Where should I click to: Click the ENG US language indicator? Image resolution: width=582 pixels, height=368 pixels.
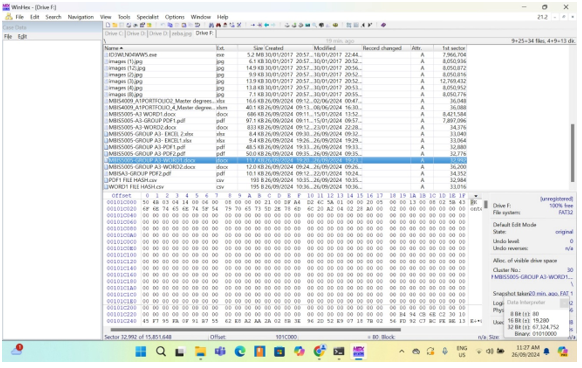click(462, 351)
